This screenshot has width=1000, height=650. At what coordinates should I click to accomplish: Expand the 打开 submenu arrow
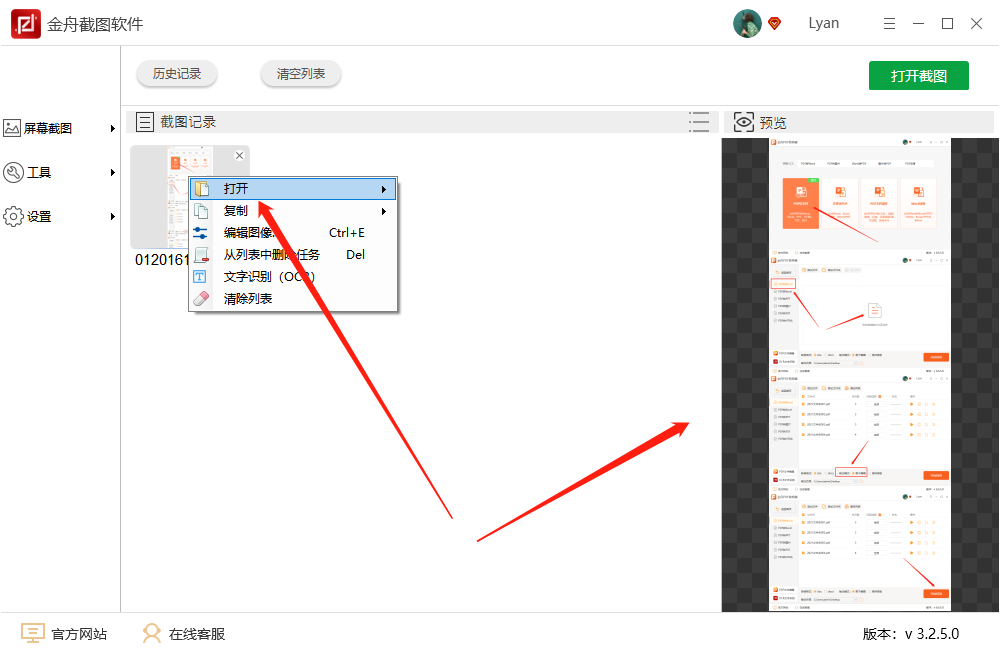(383, 188)
